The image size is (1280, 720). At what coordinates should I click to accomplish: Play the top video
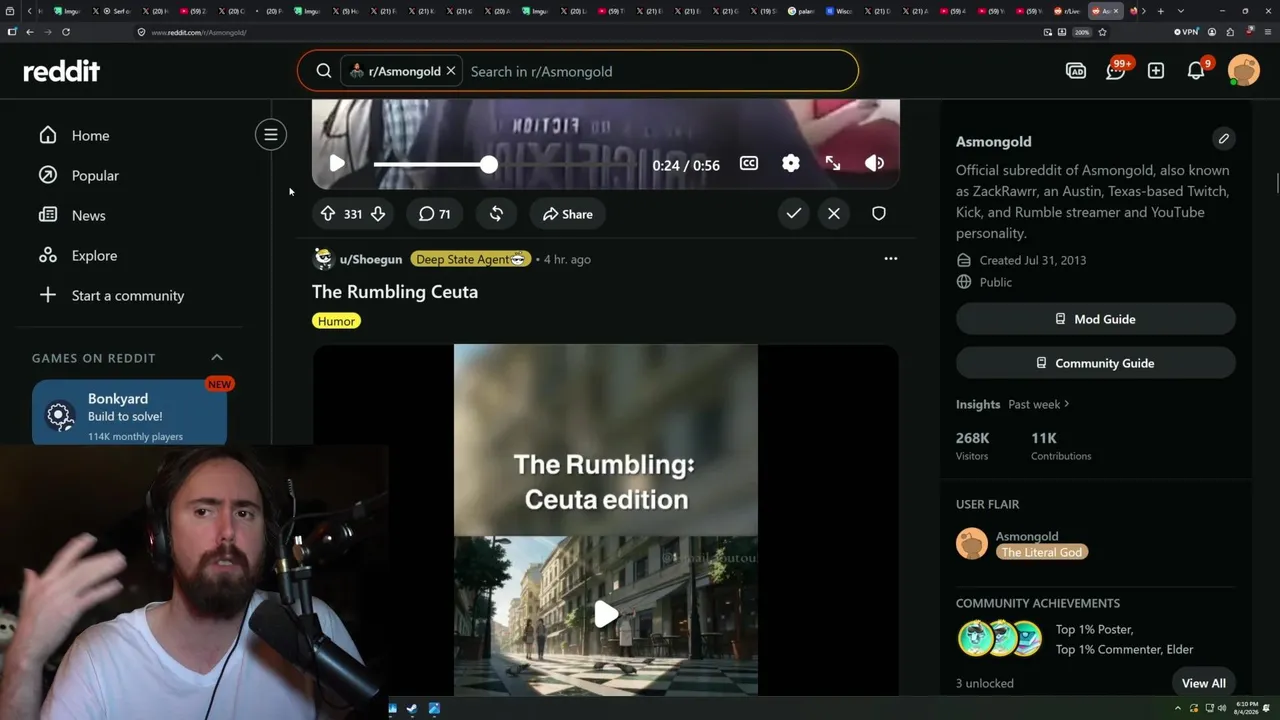[337, 164]
